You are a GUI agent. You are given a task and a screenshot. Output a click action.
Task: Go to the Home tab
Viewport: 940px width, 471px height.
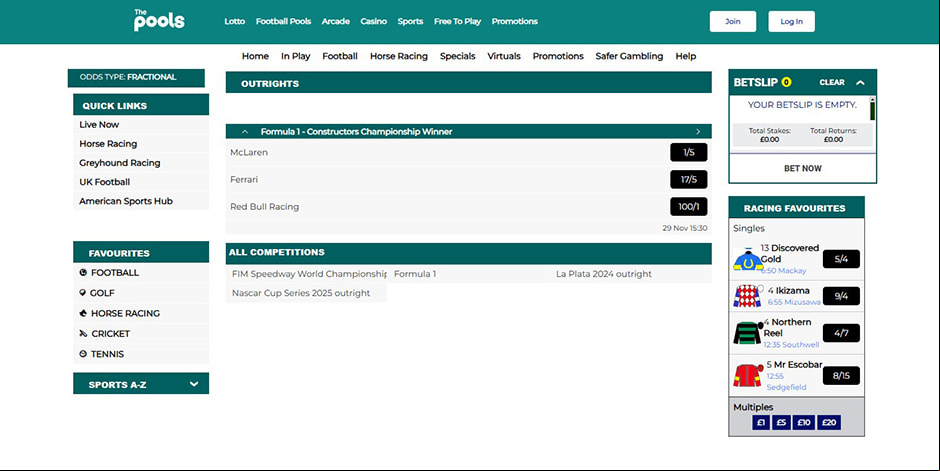255,56
